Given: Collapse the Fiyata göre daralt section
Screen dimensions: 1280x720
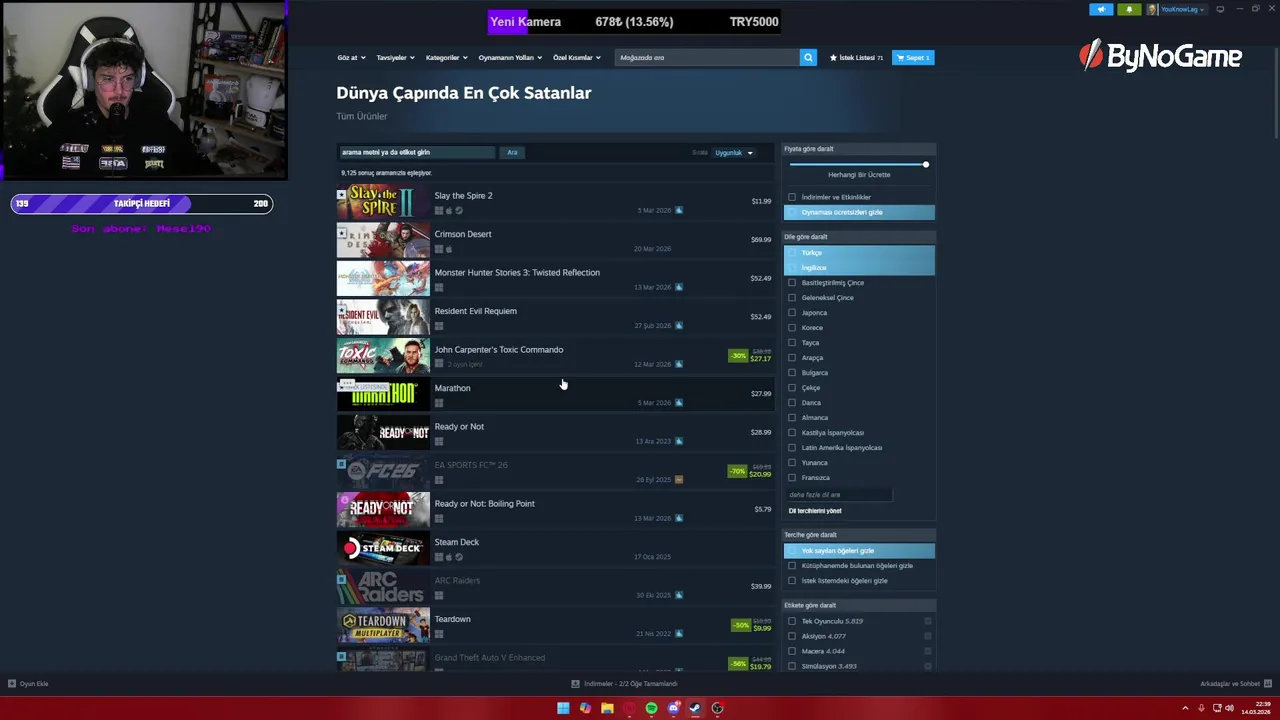Looking at the screenshot, I should (x=859, y=149).
